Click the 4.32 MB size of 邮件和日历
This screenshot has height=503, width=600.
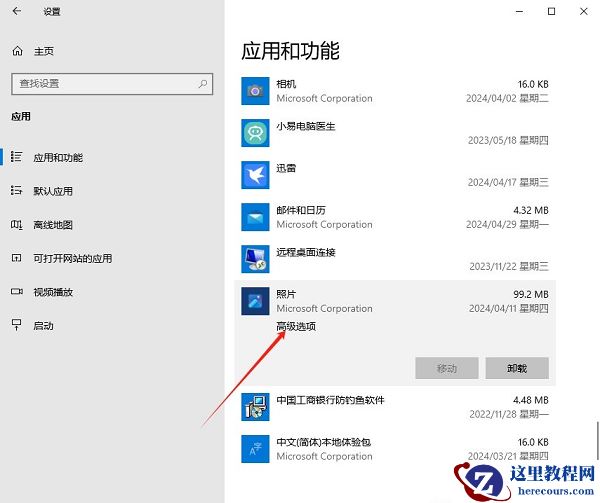(x=531, y=210)
